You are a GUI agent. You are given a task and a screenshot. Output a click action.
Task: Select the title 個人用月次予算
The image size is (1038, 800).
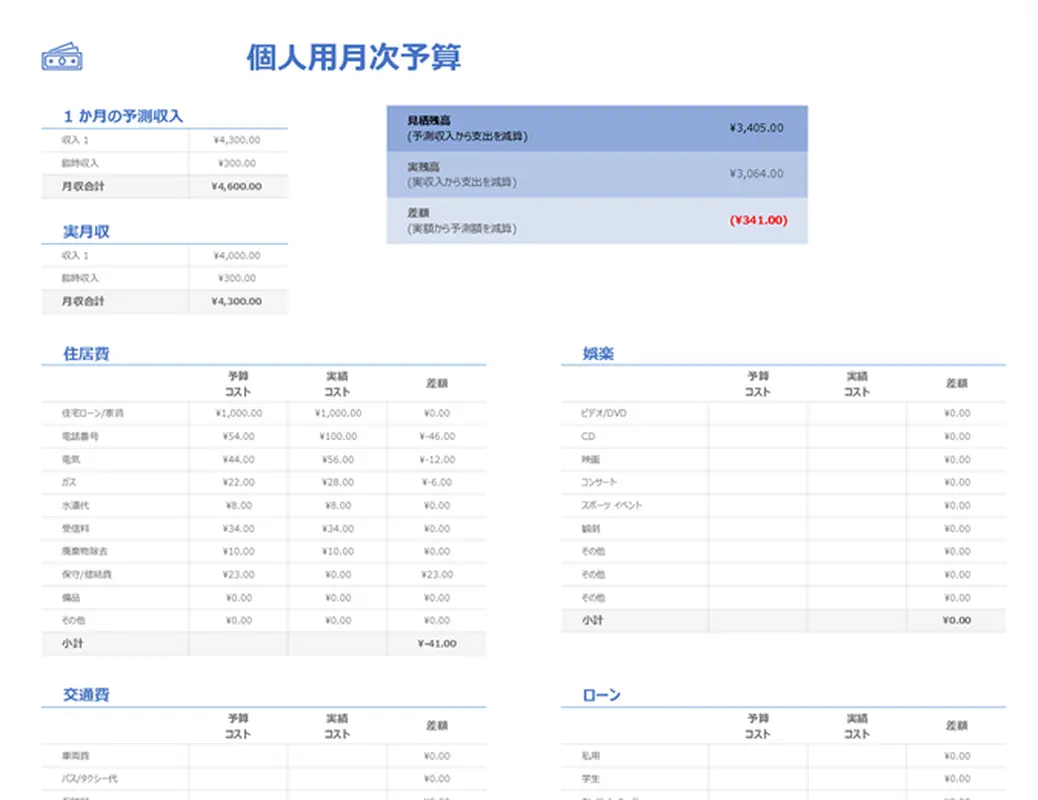click(x=354, y=57)
